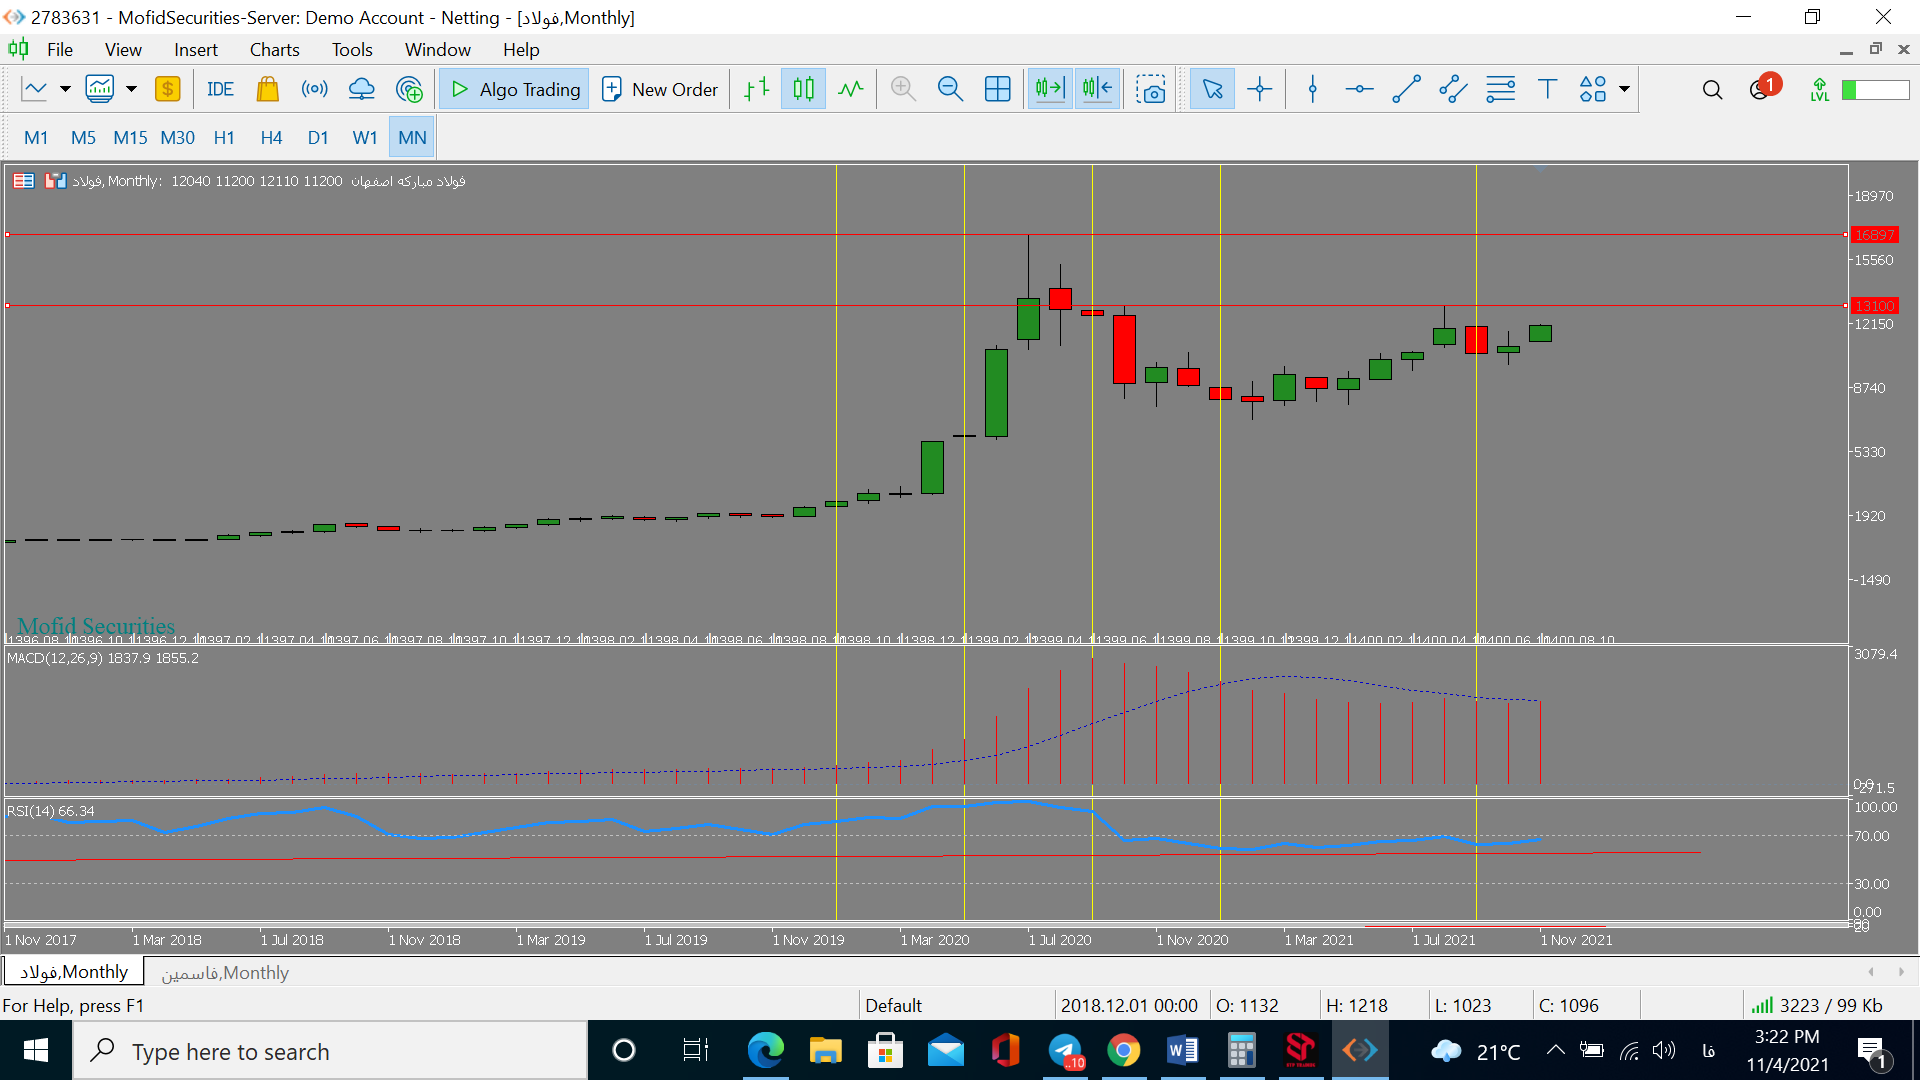Switch to candlestick chart display
This screenshot has width=1920, height=1080.
click(803, 89)
